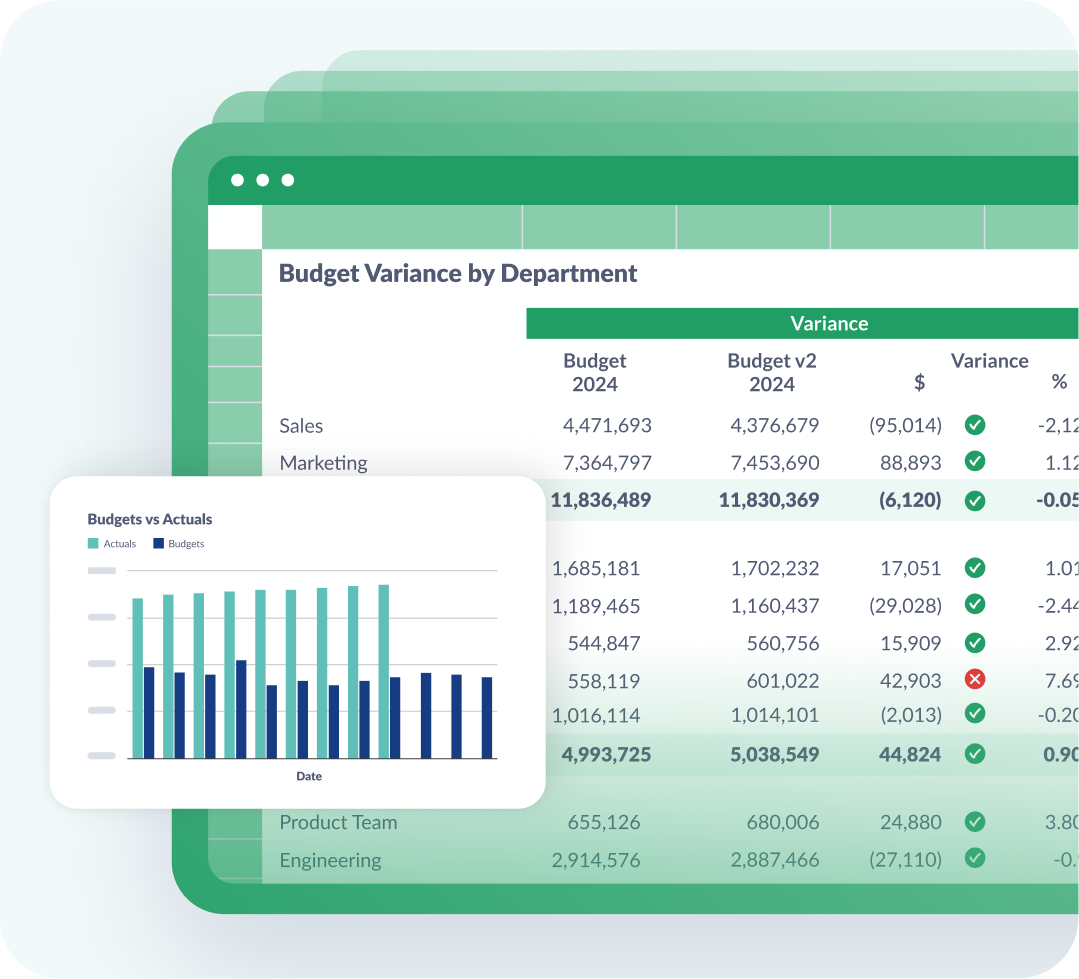
Task: Click cell 4,471,693
Action: click(x=607, y=426)
